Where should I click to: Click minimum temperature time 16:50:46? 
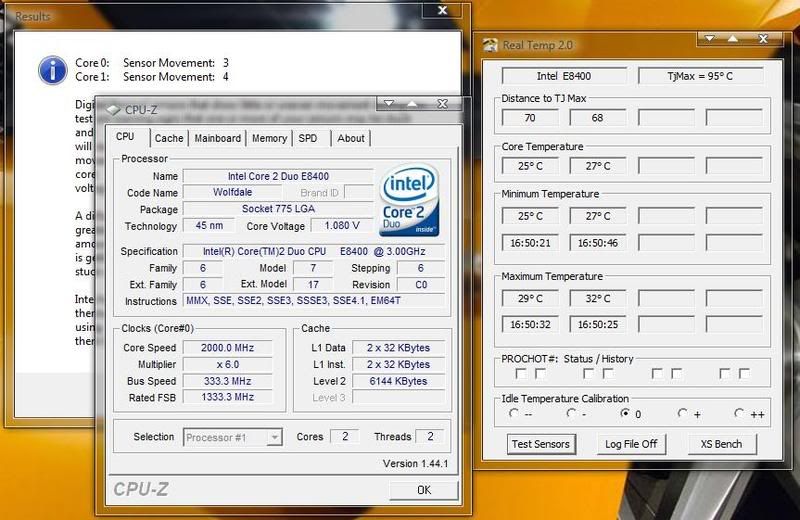click(597, 243)
